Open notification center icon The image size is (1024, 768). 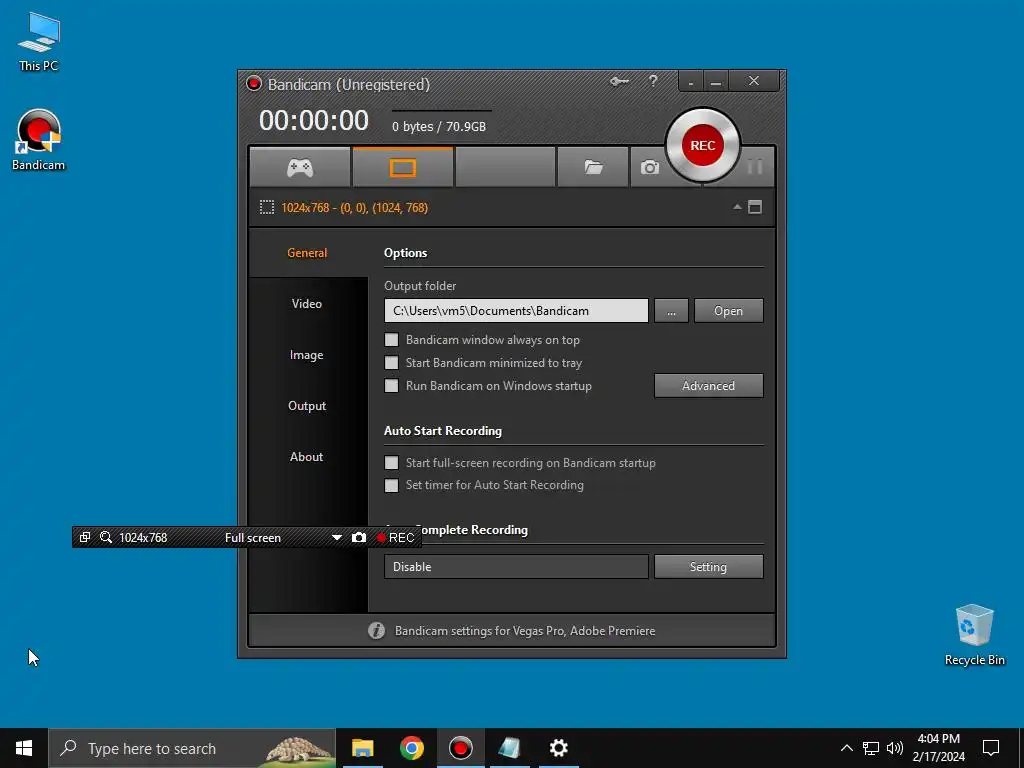coord(991,748)
